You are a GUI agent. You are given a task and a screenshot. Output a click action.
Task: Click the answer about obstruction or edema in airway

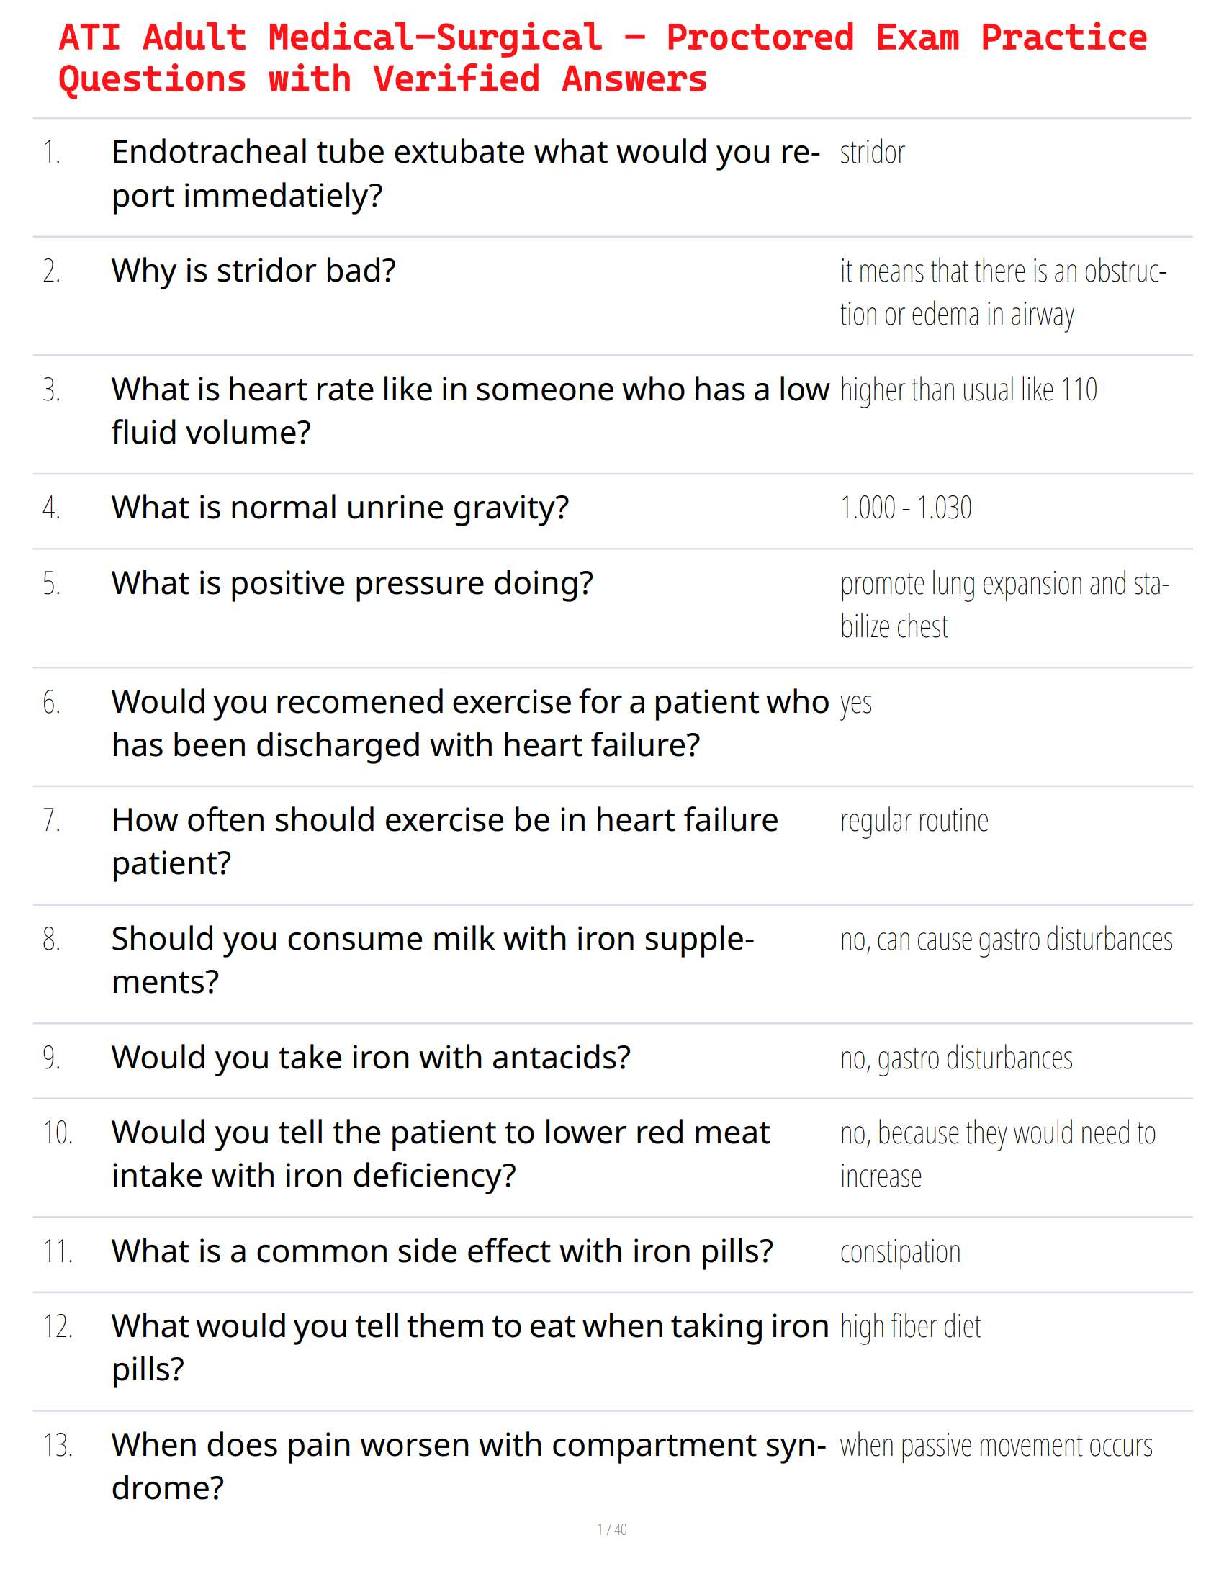[x=1003, y=292]
